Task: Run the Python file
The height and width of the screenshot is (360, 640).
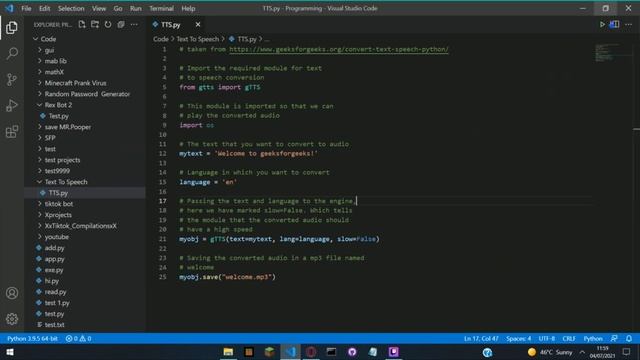Action: [602, 24]
